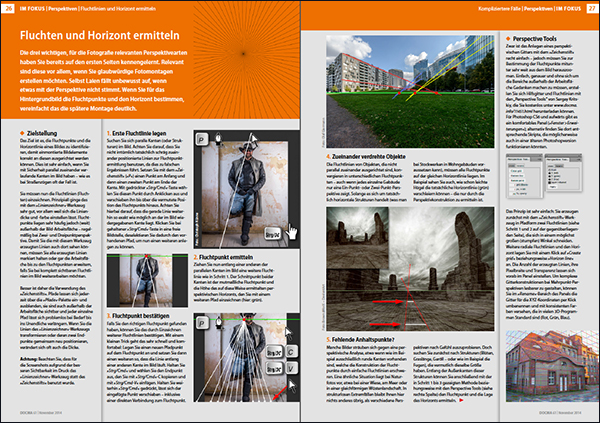Screen dimensions: 600x423
Task: Open the cowboy photo with fanned white lines
Action: (x=246, y=357)
